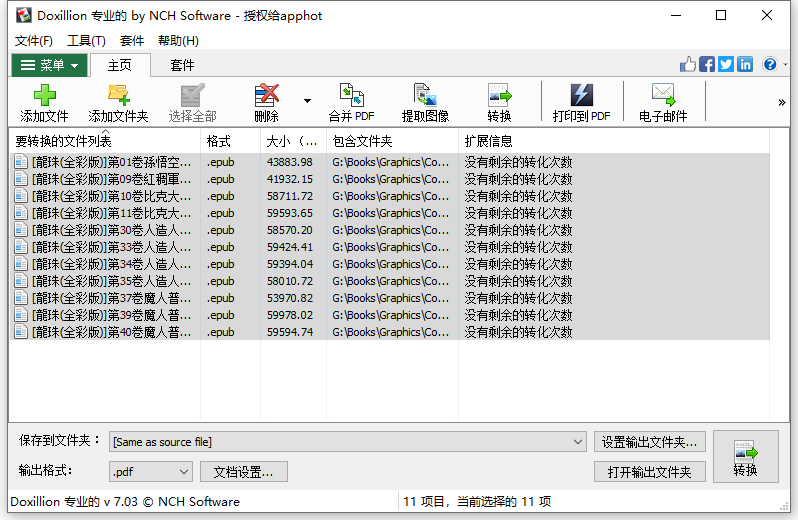
Task: Click the blue help question icon
Action: (770, 64)
